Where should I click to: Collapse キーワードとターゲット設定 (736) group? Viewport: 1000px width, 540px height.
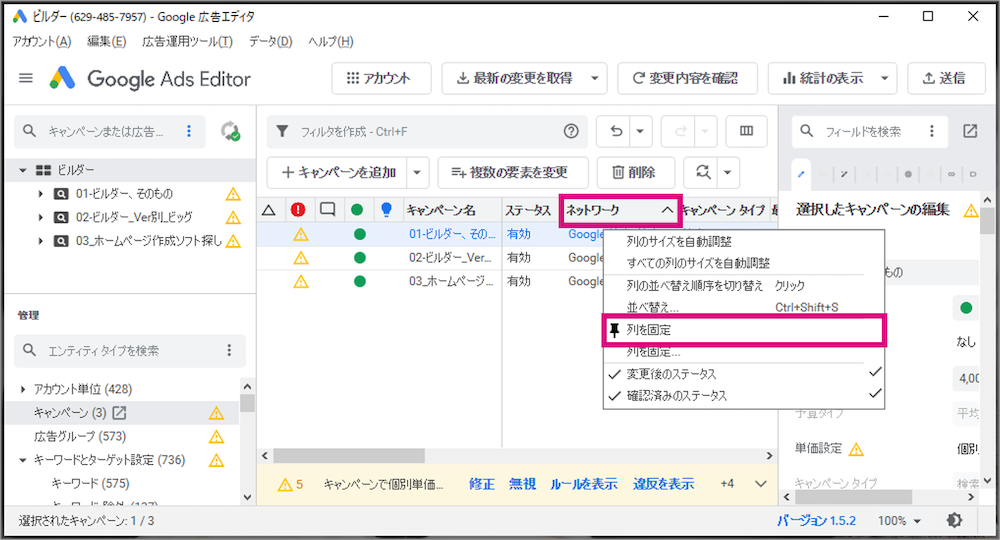tap(23, 460)
